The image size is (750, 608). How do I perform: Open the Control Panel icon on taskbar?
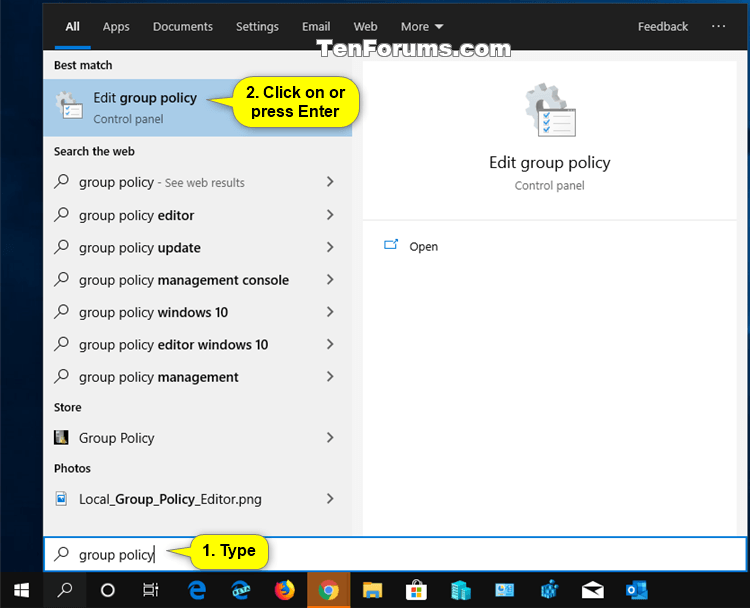[505, 590]
